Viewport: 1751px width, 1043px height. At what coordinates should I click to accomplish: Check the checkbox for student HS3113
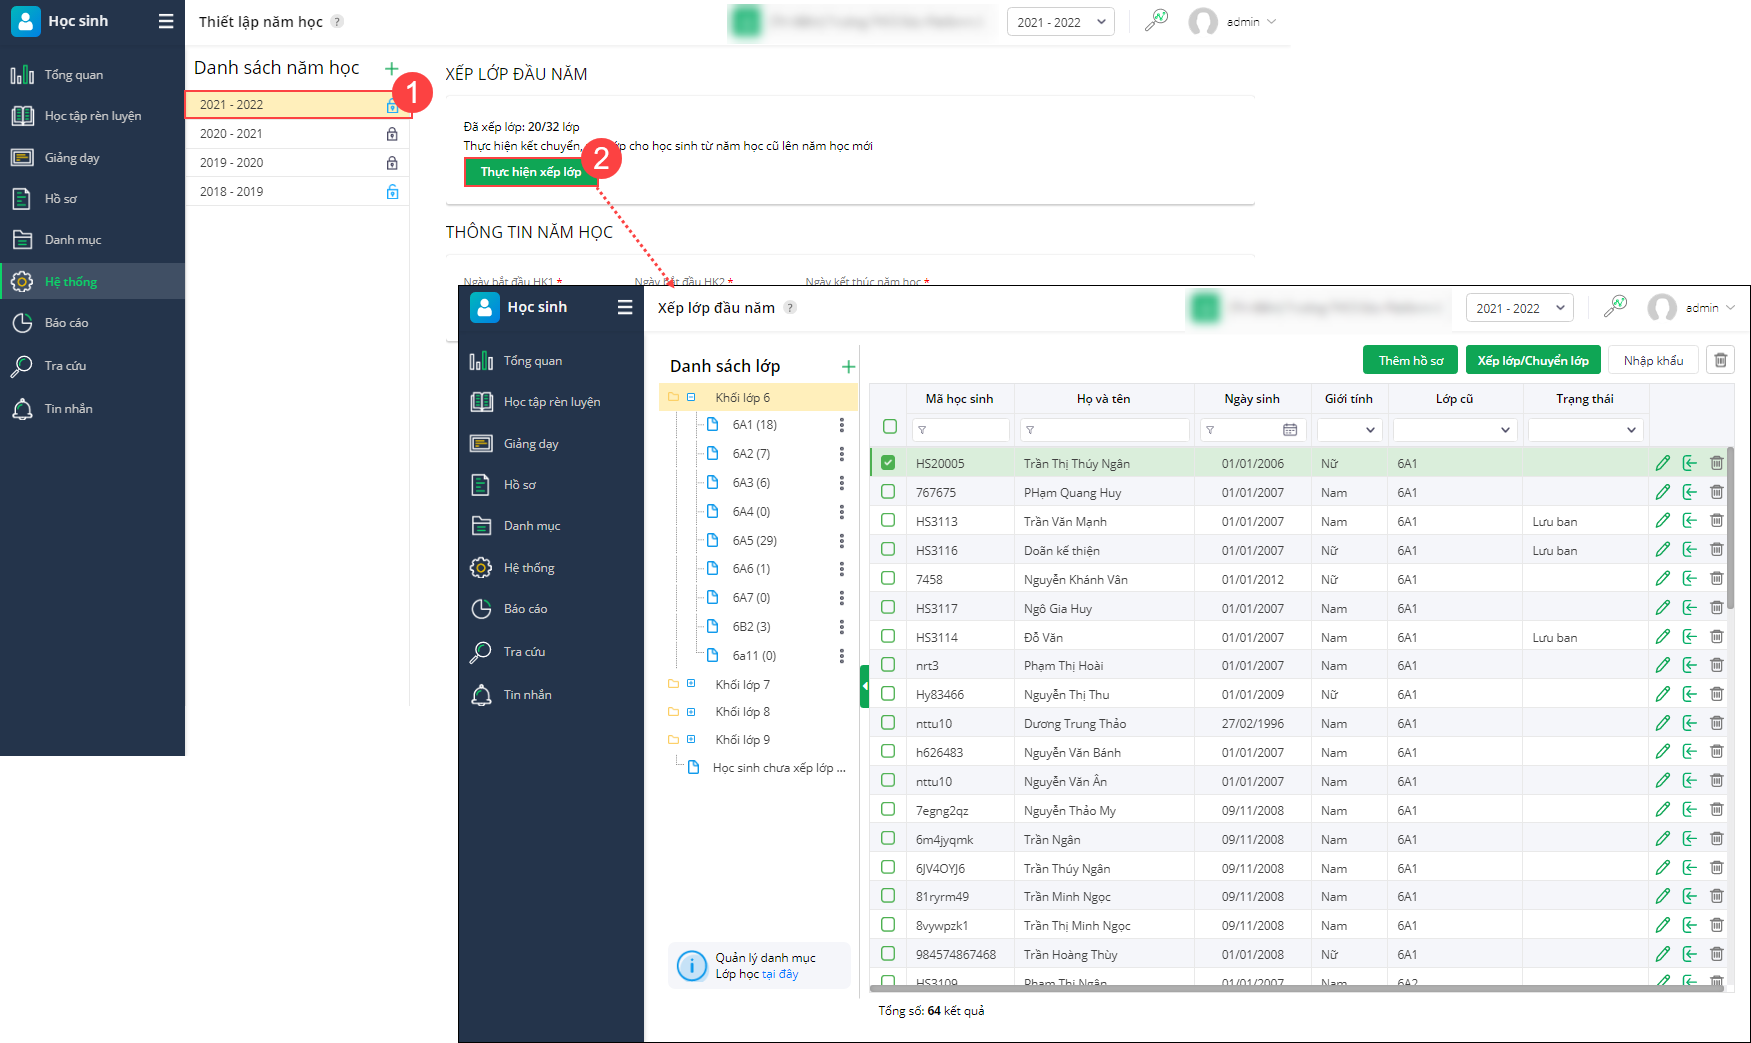[888, 521]
